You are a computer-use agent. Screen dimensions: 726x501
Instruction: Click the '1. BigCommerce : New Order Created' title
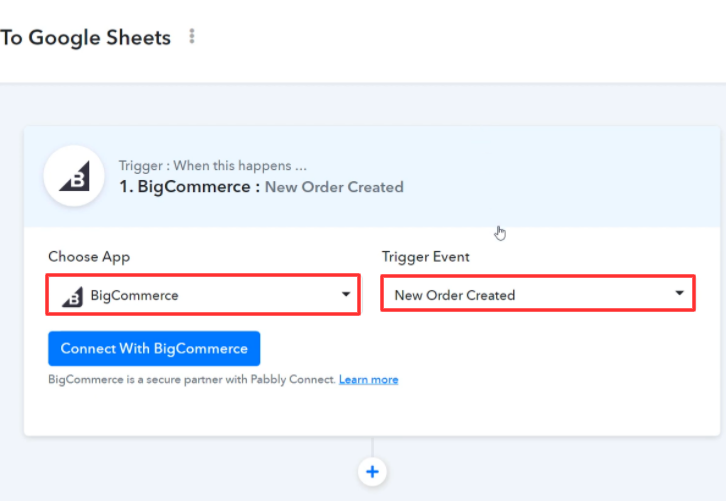262,187
